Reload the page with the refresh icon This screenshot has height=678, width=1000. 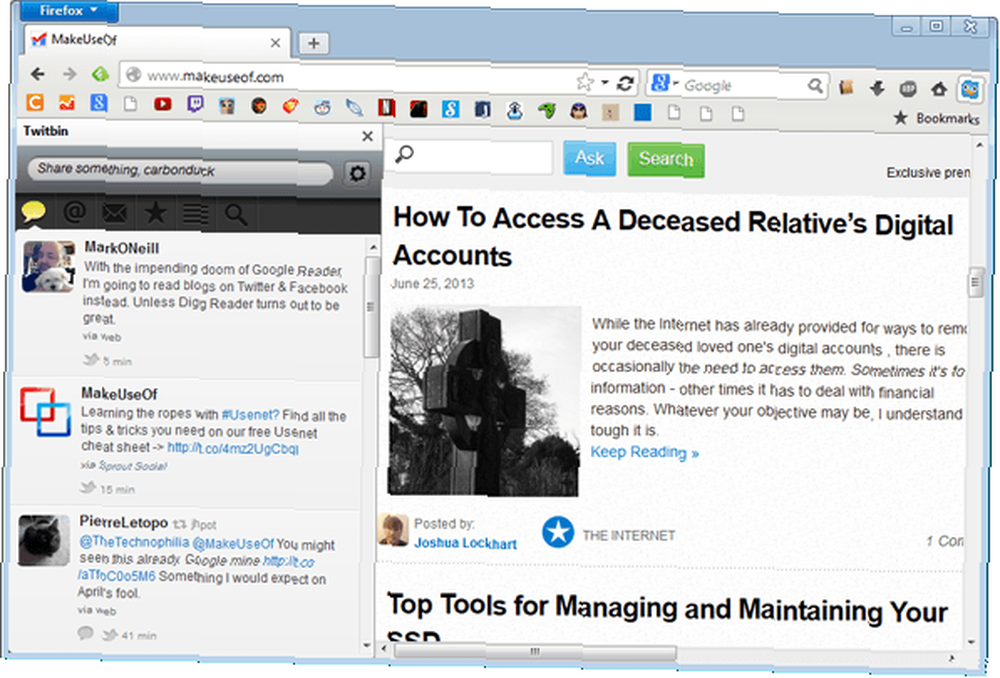[x=626, y=83]
